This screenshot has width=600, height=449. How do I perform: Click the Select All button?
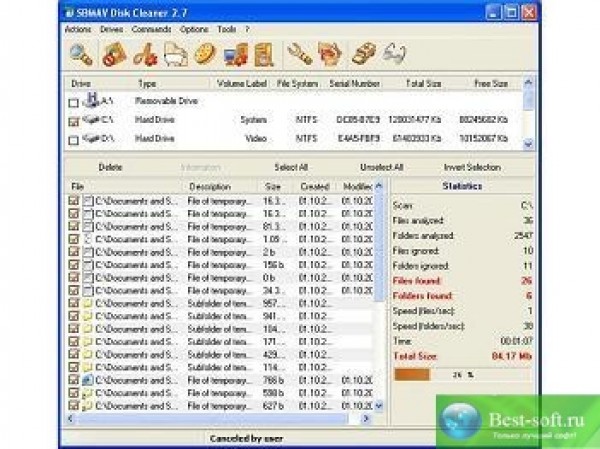tap(291, 167)
